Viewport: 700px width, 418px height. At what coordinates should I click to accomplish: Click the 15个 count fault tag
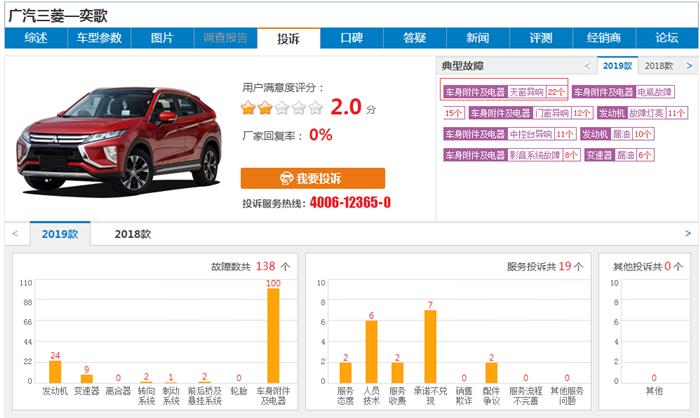click(454, 113)
